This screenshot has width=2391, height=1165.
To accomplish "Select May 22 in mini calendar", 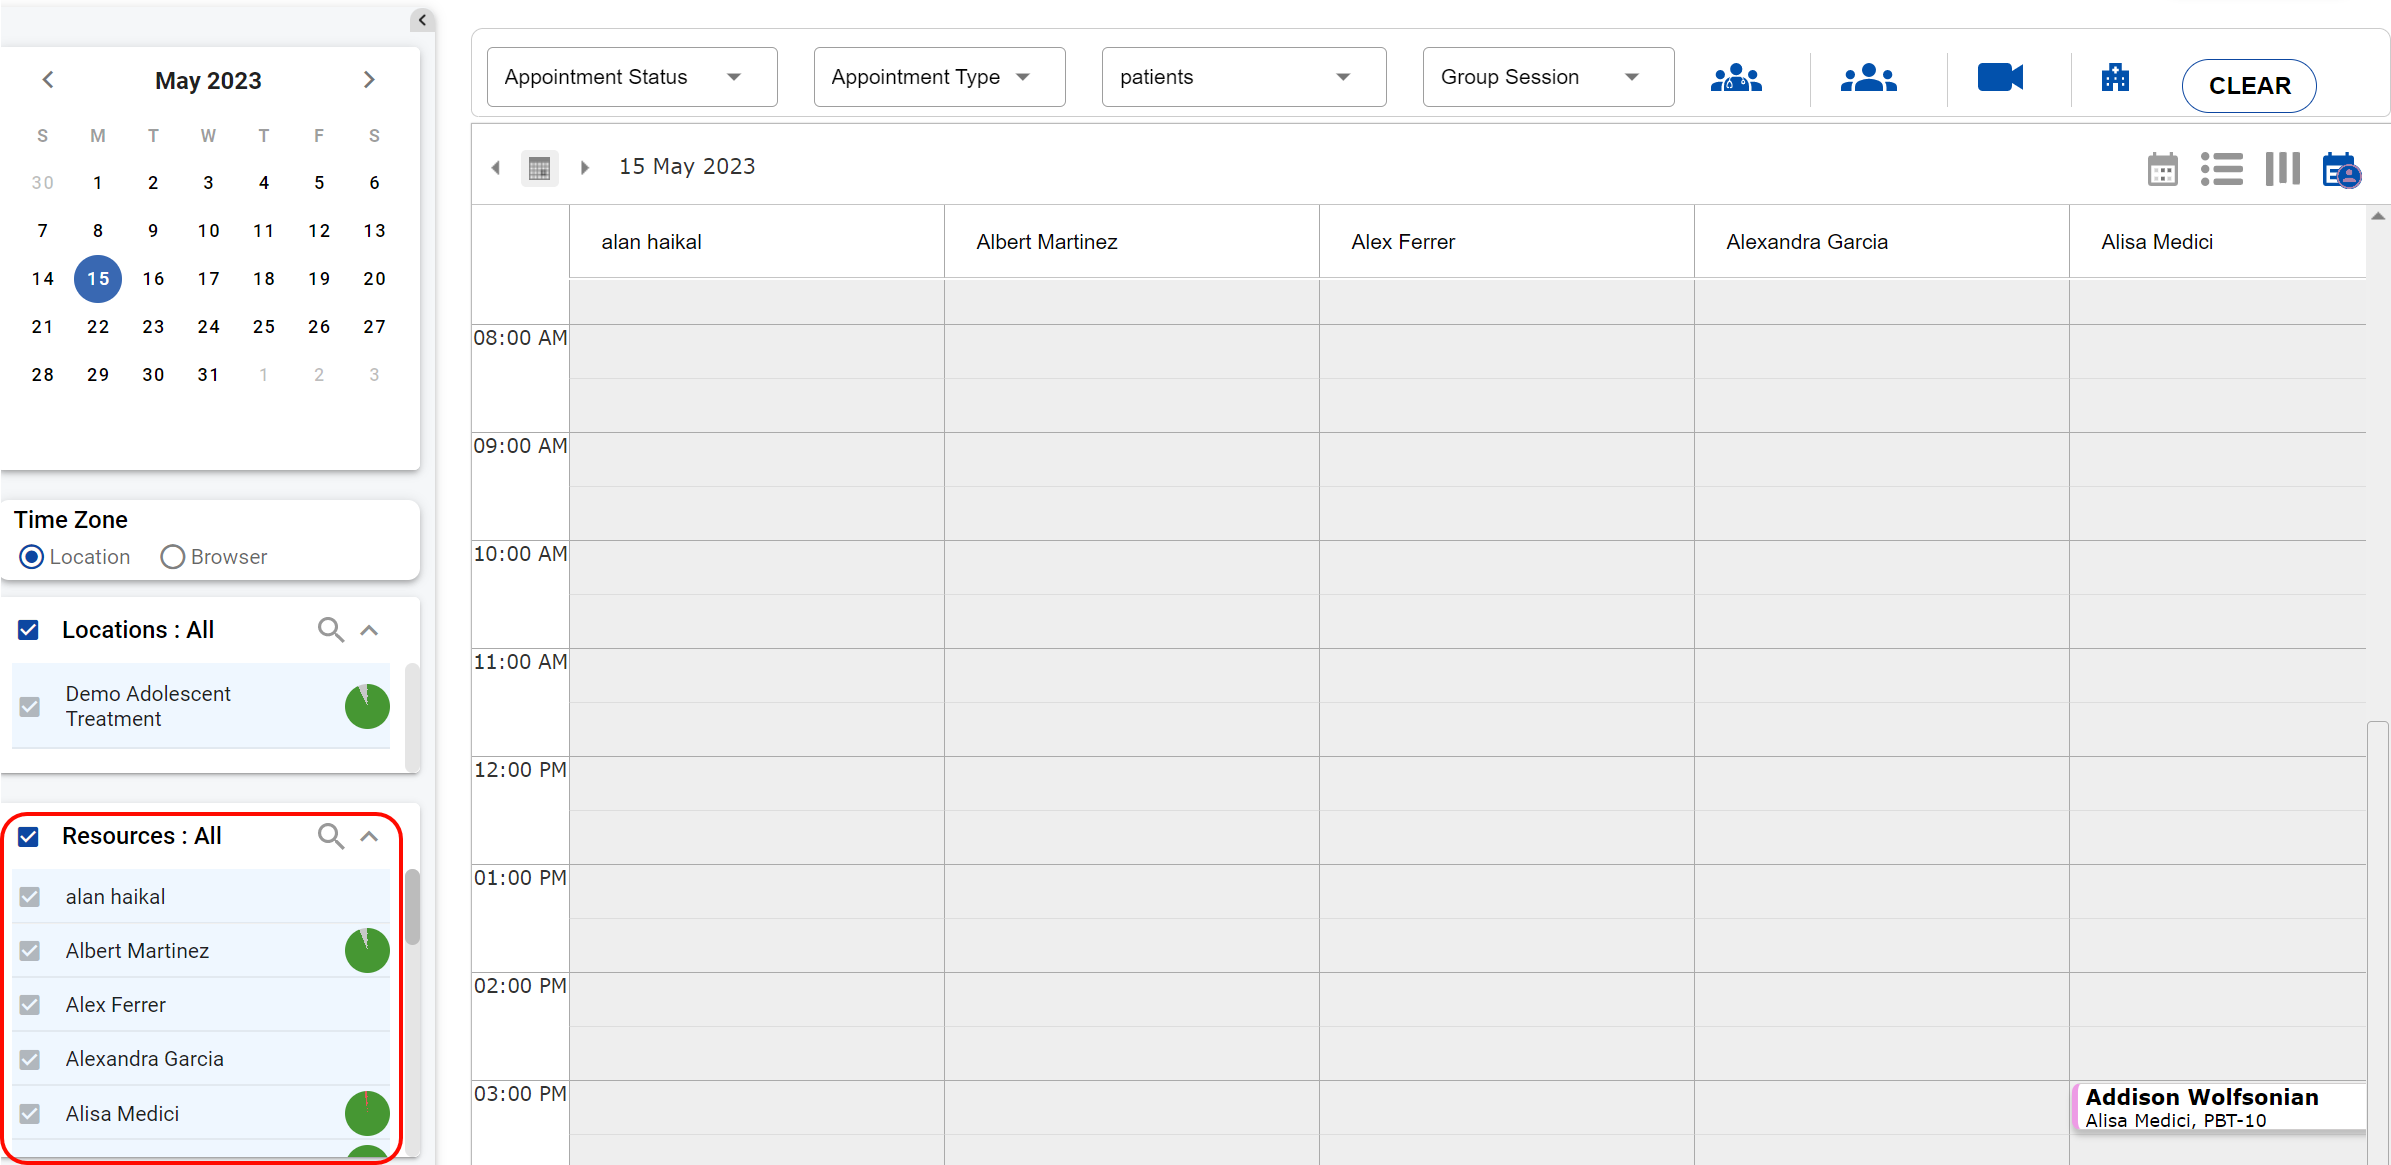I will coord(98,327).
